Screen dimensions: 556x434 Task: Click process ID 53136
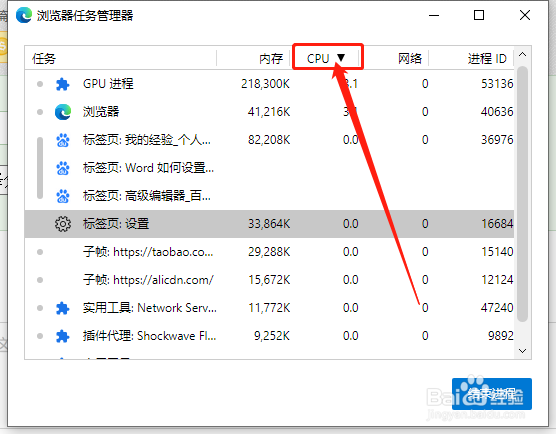coord(497,84)
